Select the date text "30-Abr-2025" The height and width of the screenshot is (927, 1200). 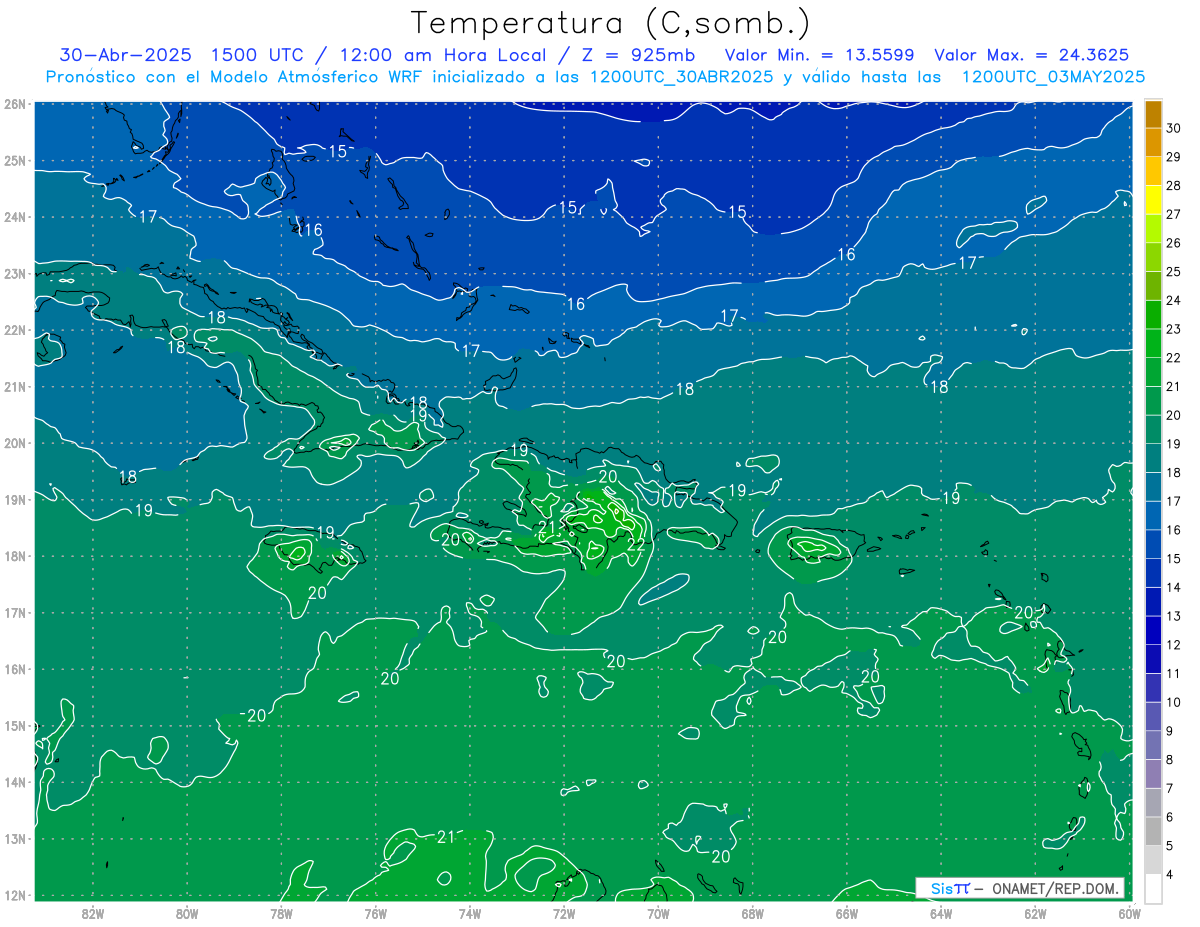[x=126, y=54]
